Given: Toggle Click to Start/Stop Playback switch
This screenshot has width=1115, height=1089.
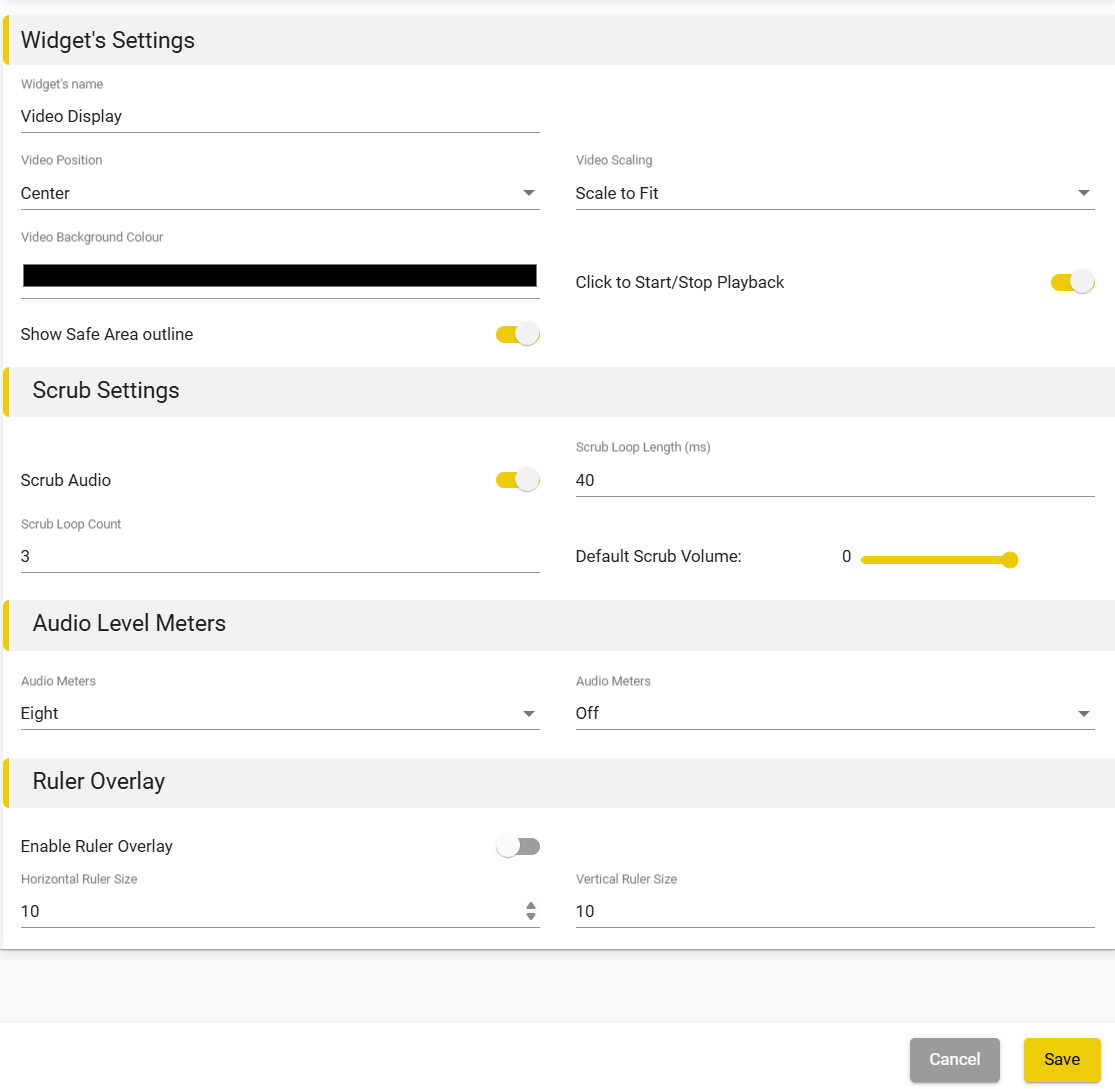Looking at the screenshot, I should coord(1072,282).
